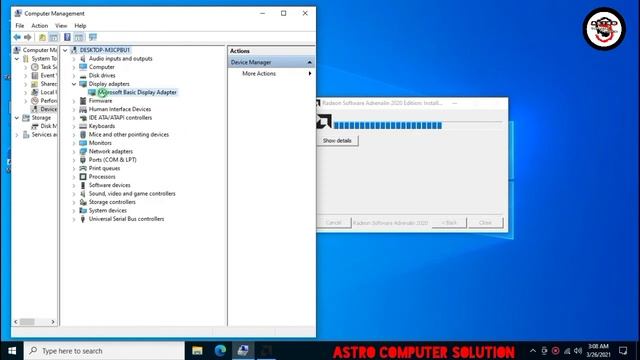Expand the Firmware category arrow
The image size is (640, 360).
(74, 101)
